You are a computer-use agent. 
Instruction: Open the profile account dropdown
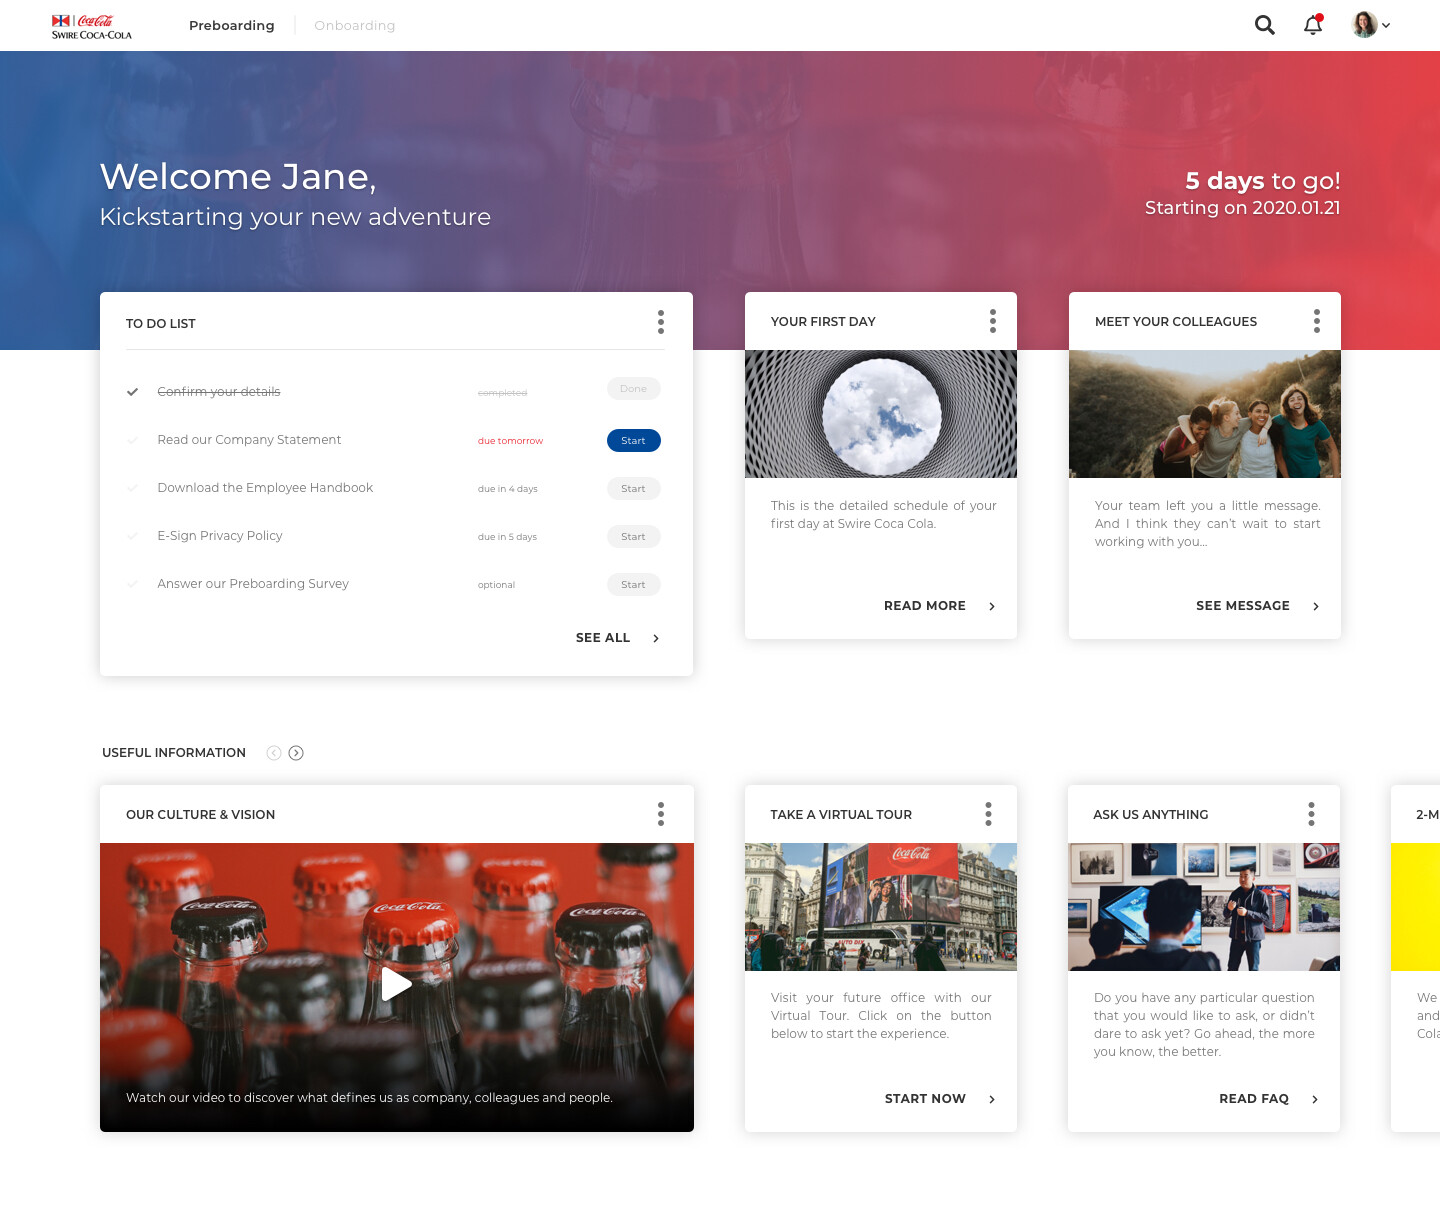1387,25
